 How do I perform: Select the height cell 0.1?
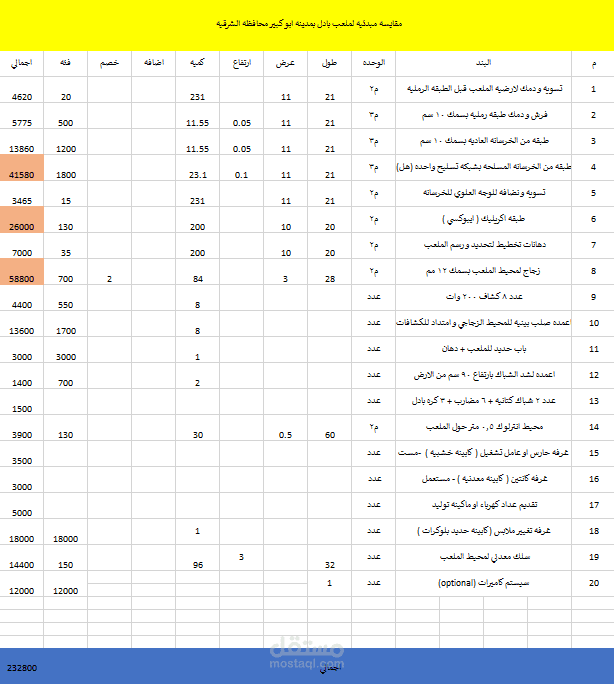coord(242,168)
